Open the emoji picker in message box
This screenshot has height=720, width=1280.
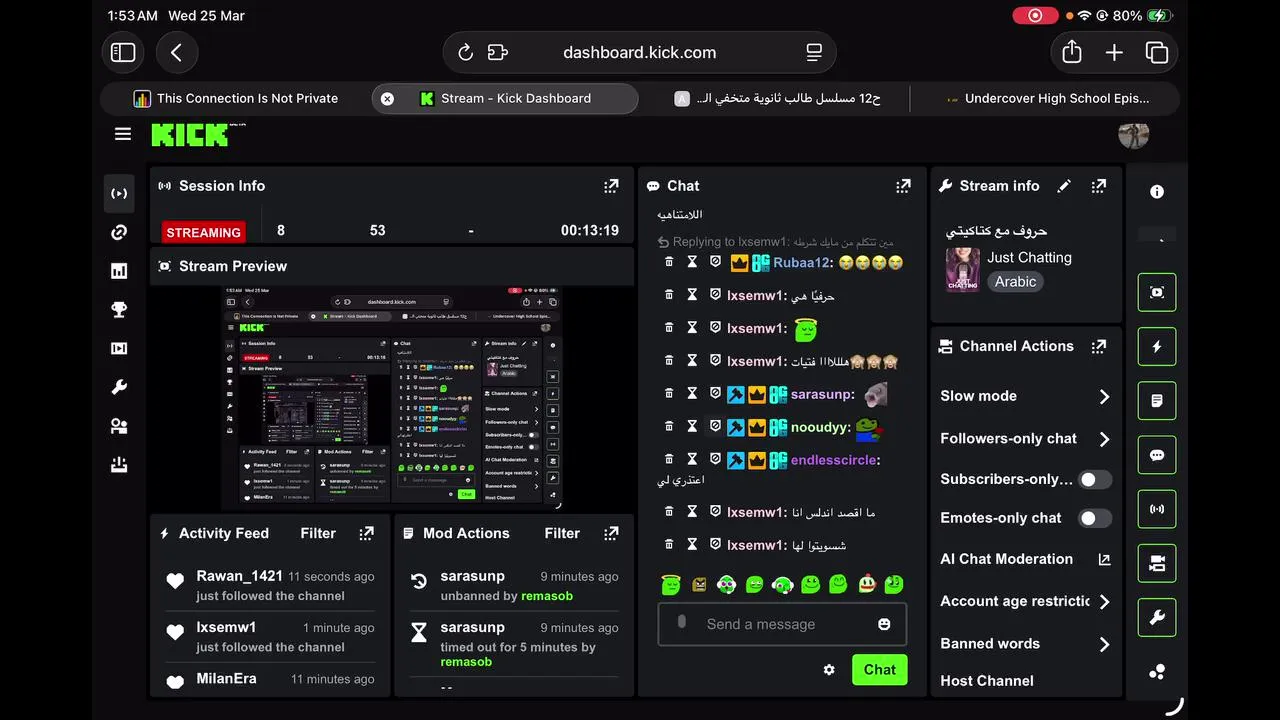tap(884, 624)
